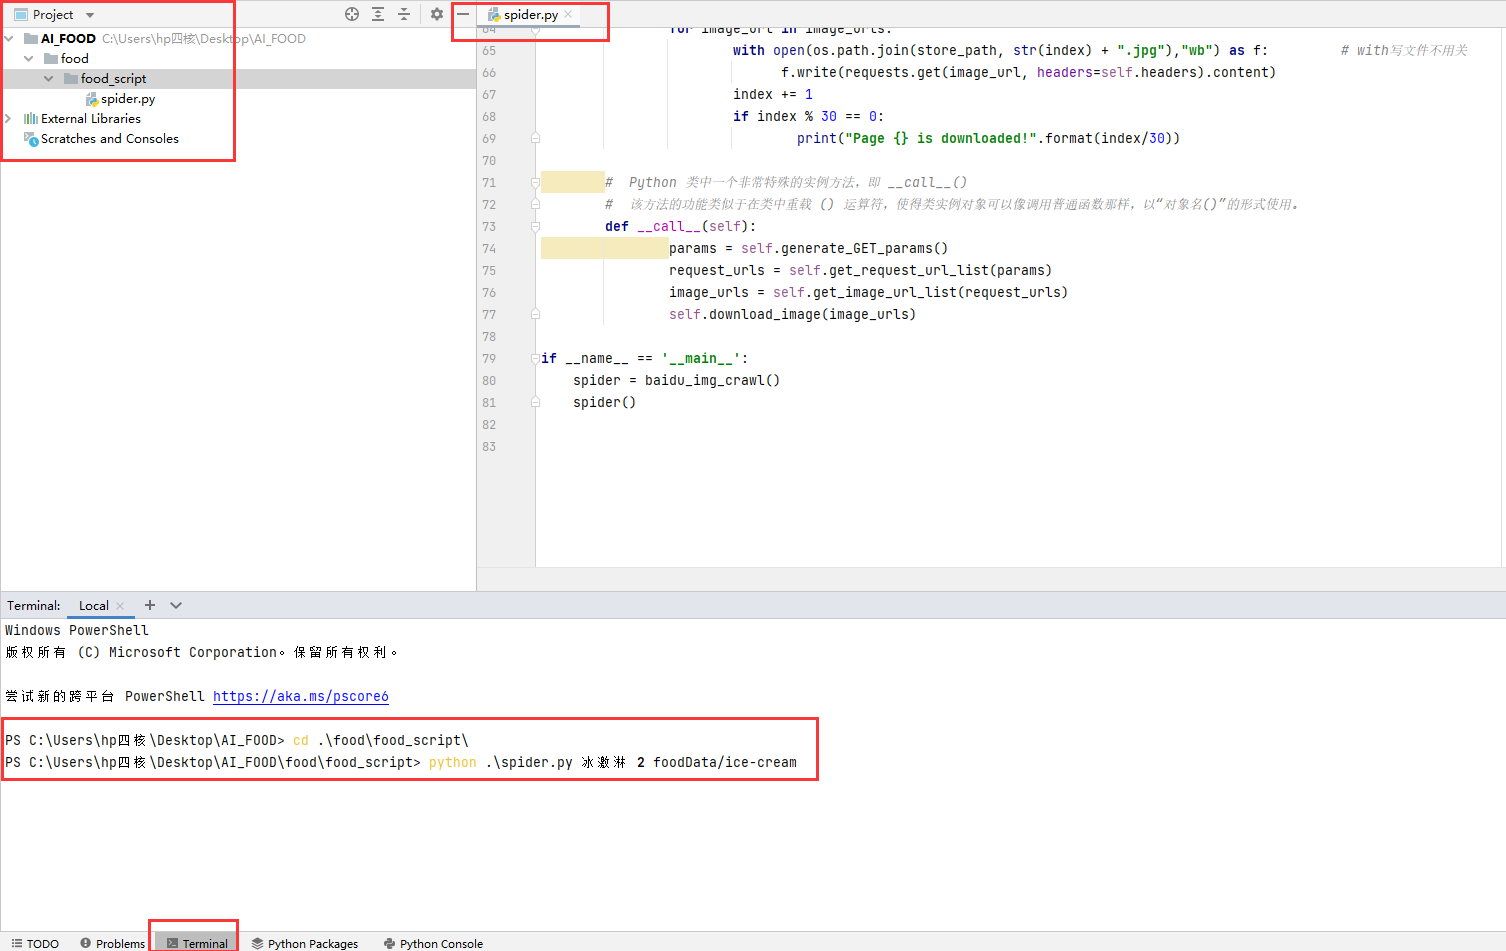Image resolution: width=1506 pixels, height=951 pixels.
Task: Add a new terminal session
Action: click(150, 605)
